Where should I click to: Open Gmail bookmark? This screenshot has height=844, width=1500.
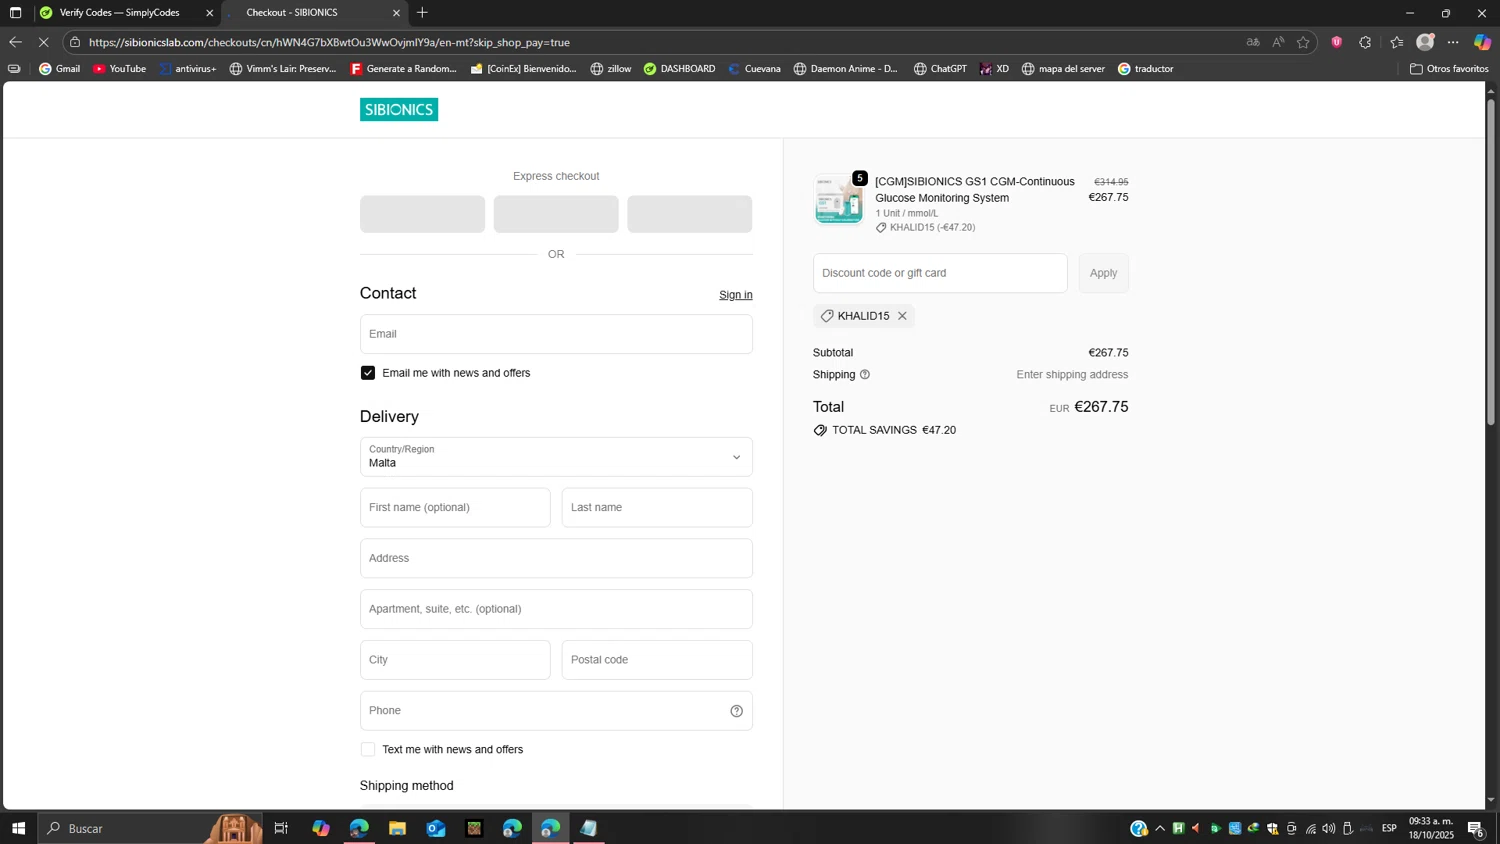[59, 69]
